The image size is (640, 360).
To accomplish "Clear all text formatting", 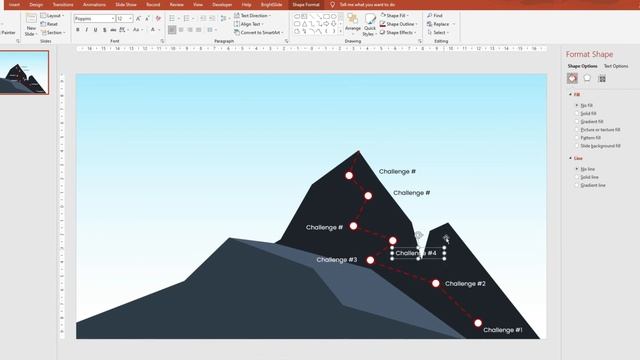I will [158, 19].
